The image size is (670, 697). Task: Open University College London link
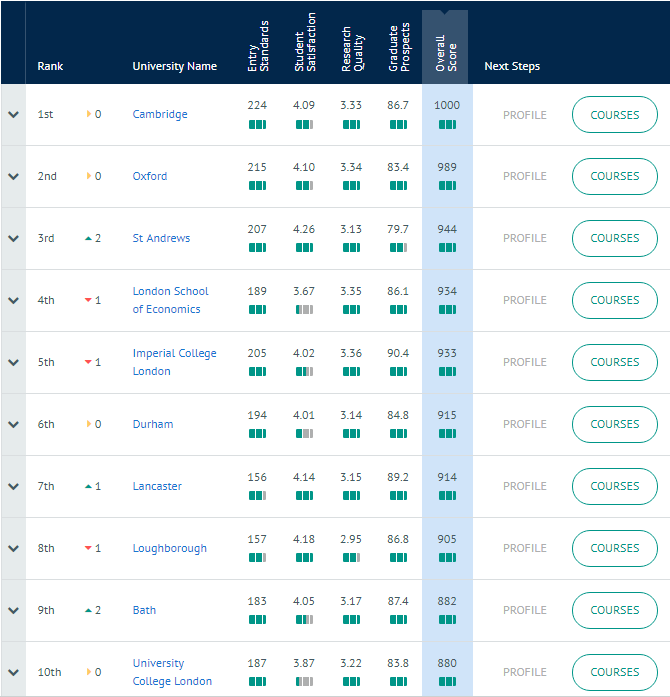pyautogui.click(x=172, y=672)
